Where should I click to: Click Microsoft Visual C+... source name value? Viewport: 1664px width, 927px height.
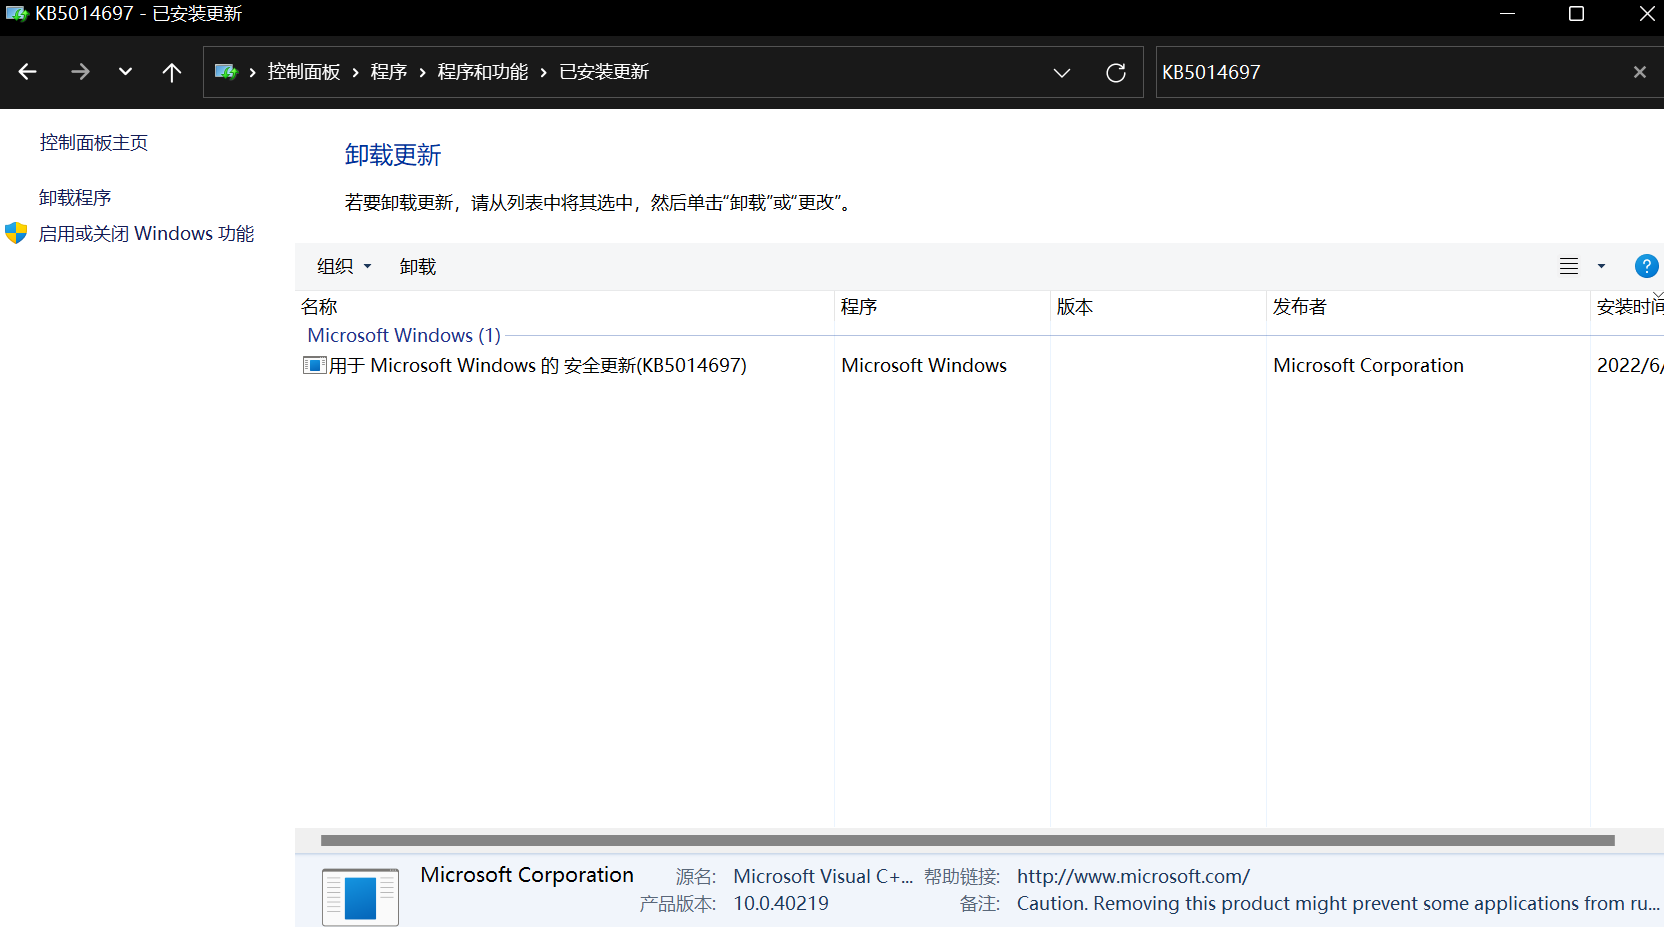tap(823, 877)
